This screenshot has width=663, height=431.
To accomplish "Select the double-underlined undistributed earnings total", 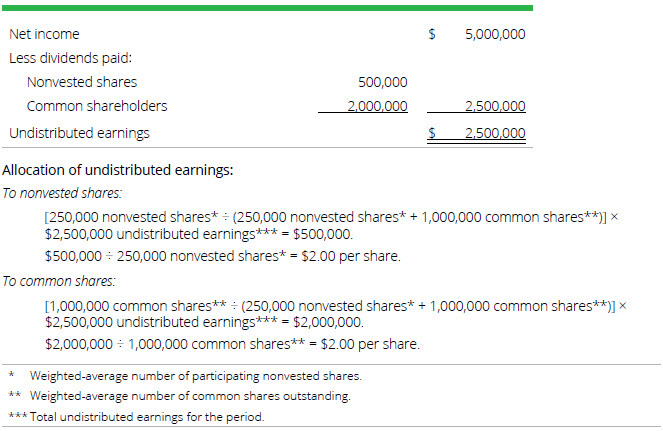I will coord(495,132).
